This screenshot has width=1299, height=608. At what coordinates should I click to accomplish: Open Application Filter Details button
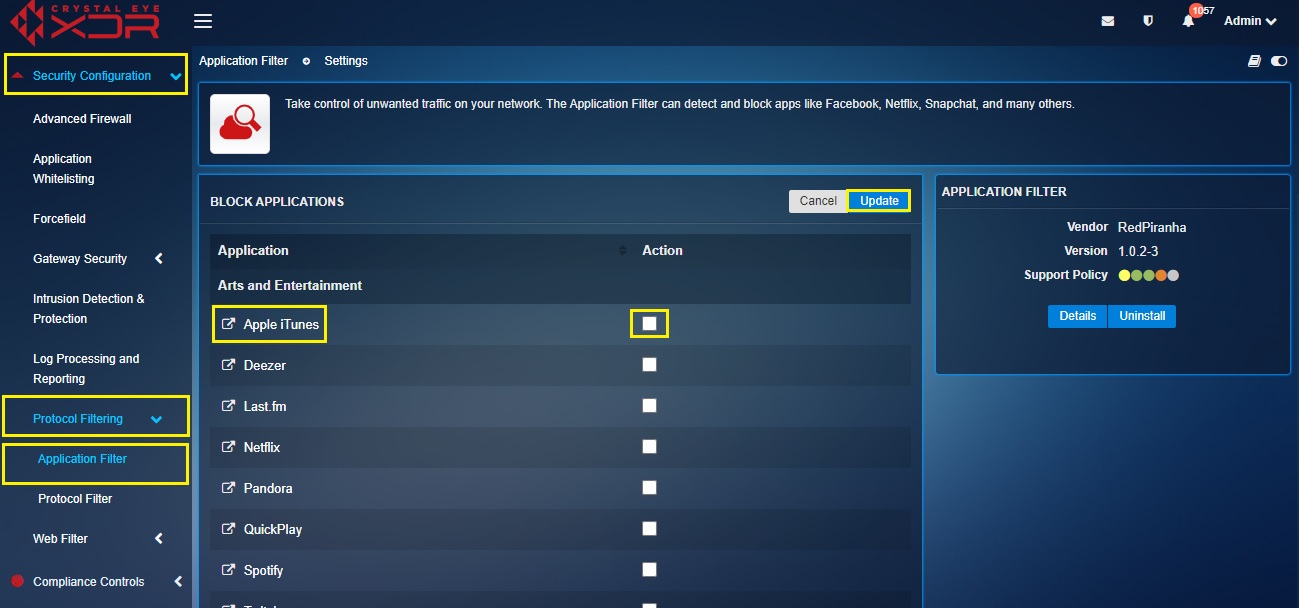(1078, 316)
